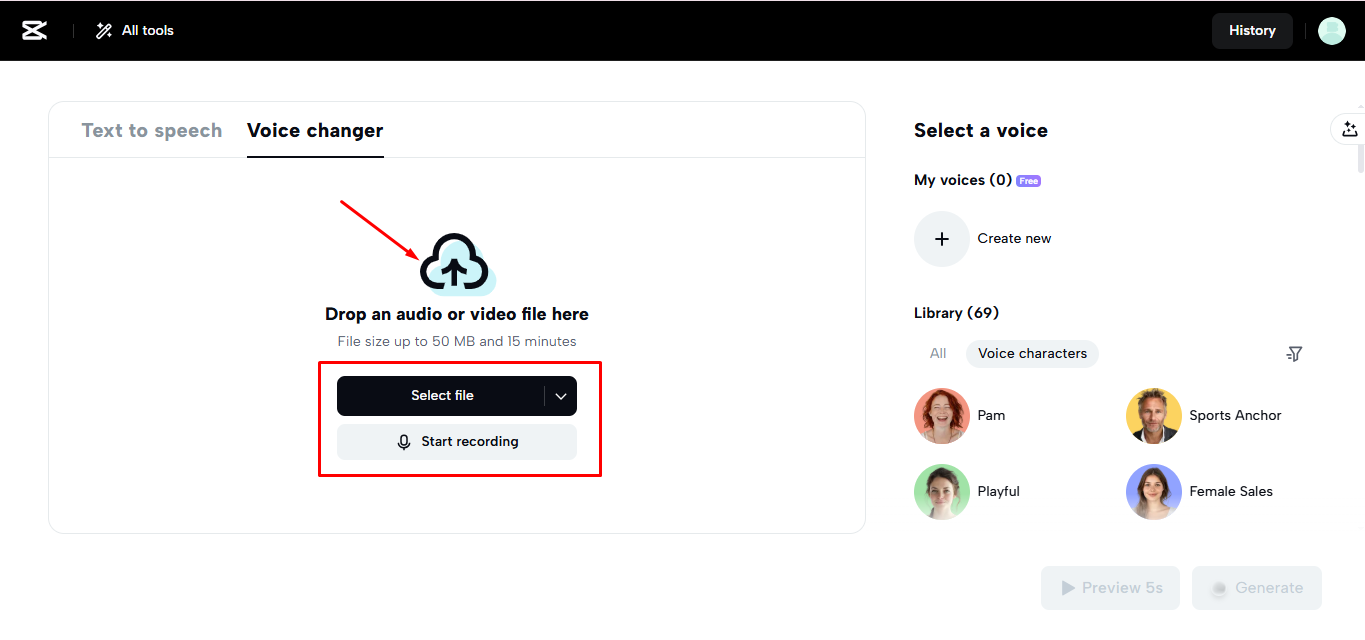Open the CapCut home logo
This screenshot has width=1365, height=640.
click(34, 30)
